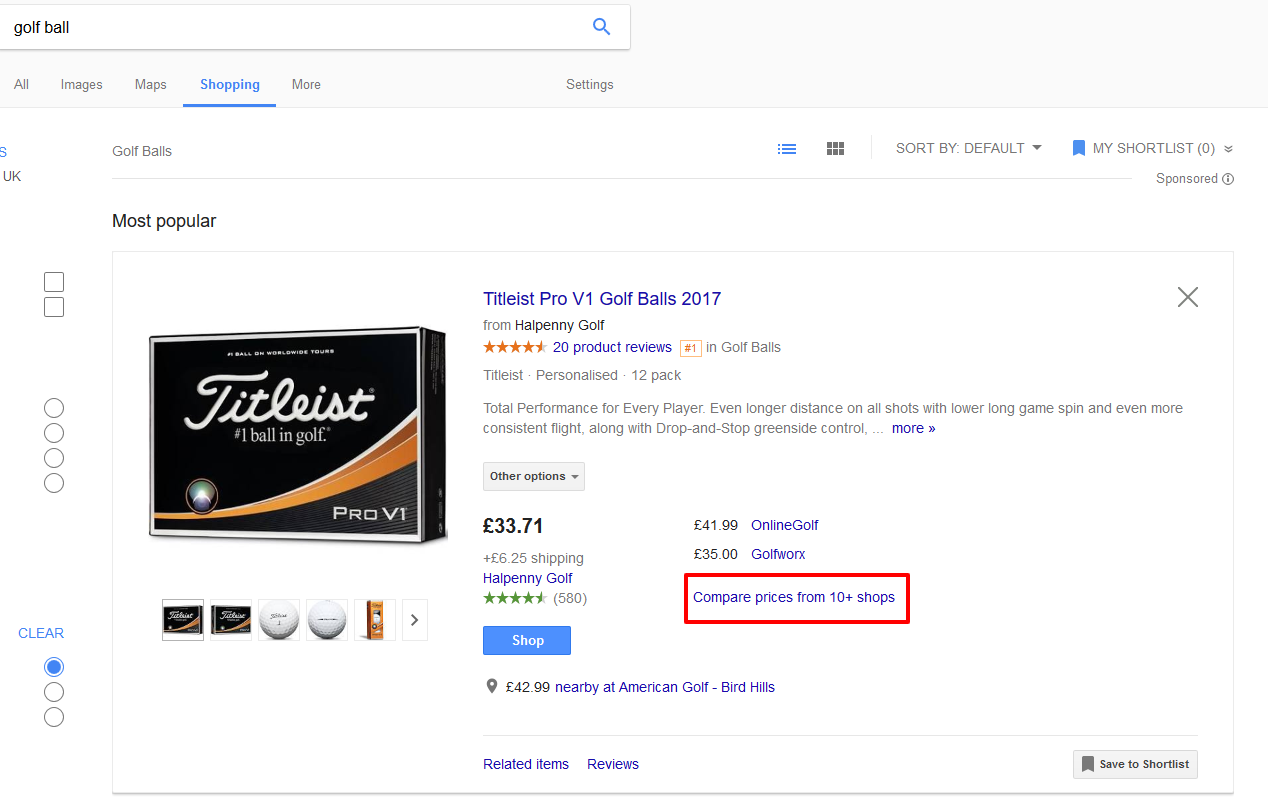Click the map pin nearby icon
1268x803 pixels.
491,687
